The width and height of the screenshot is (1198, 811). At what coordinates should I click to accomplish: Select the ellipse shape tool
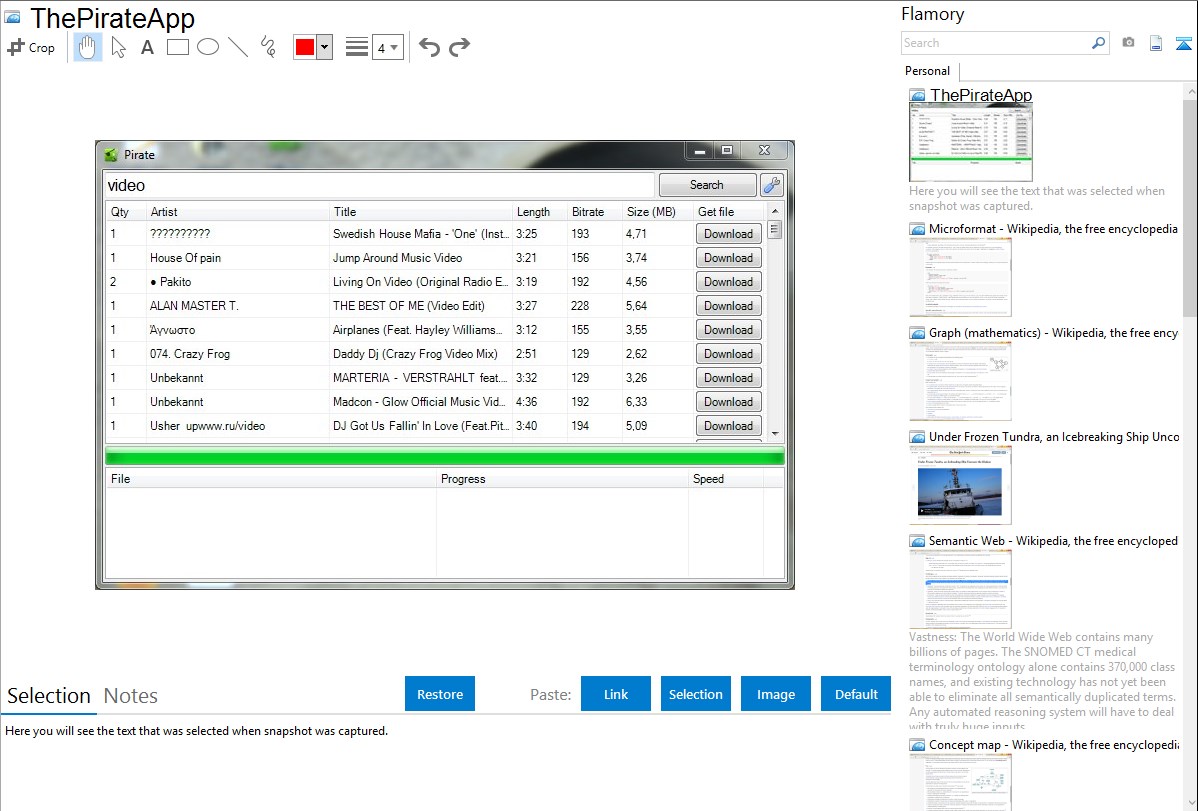[207, 47]
